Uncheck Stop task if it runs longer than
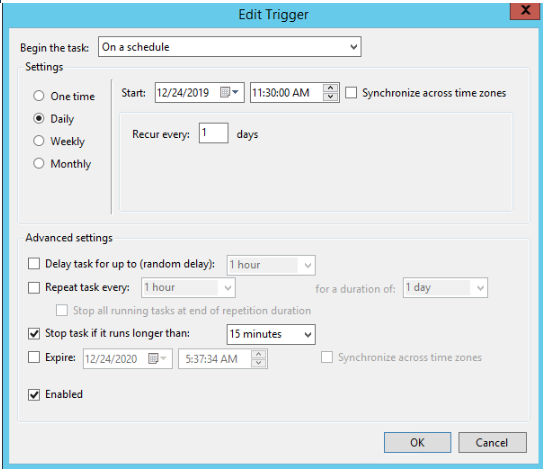Image resolution: width=545 pixels, height=471 pixels. coord(34,334)
